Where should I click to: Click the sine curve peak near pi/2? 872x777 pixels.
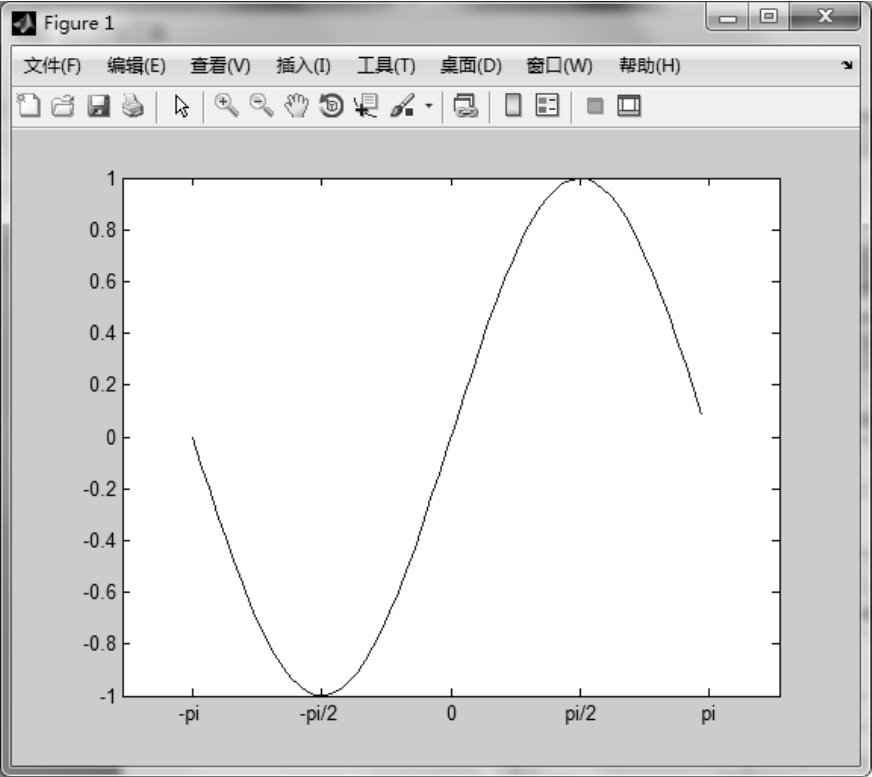tap(580, 180)
